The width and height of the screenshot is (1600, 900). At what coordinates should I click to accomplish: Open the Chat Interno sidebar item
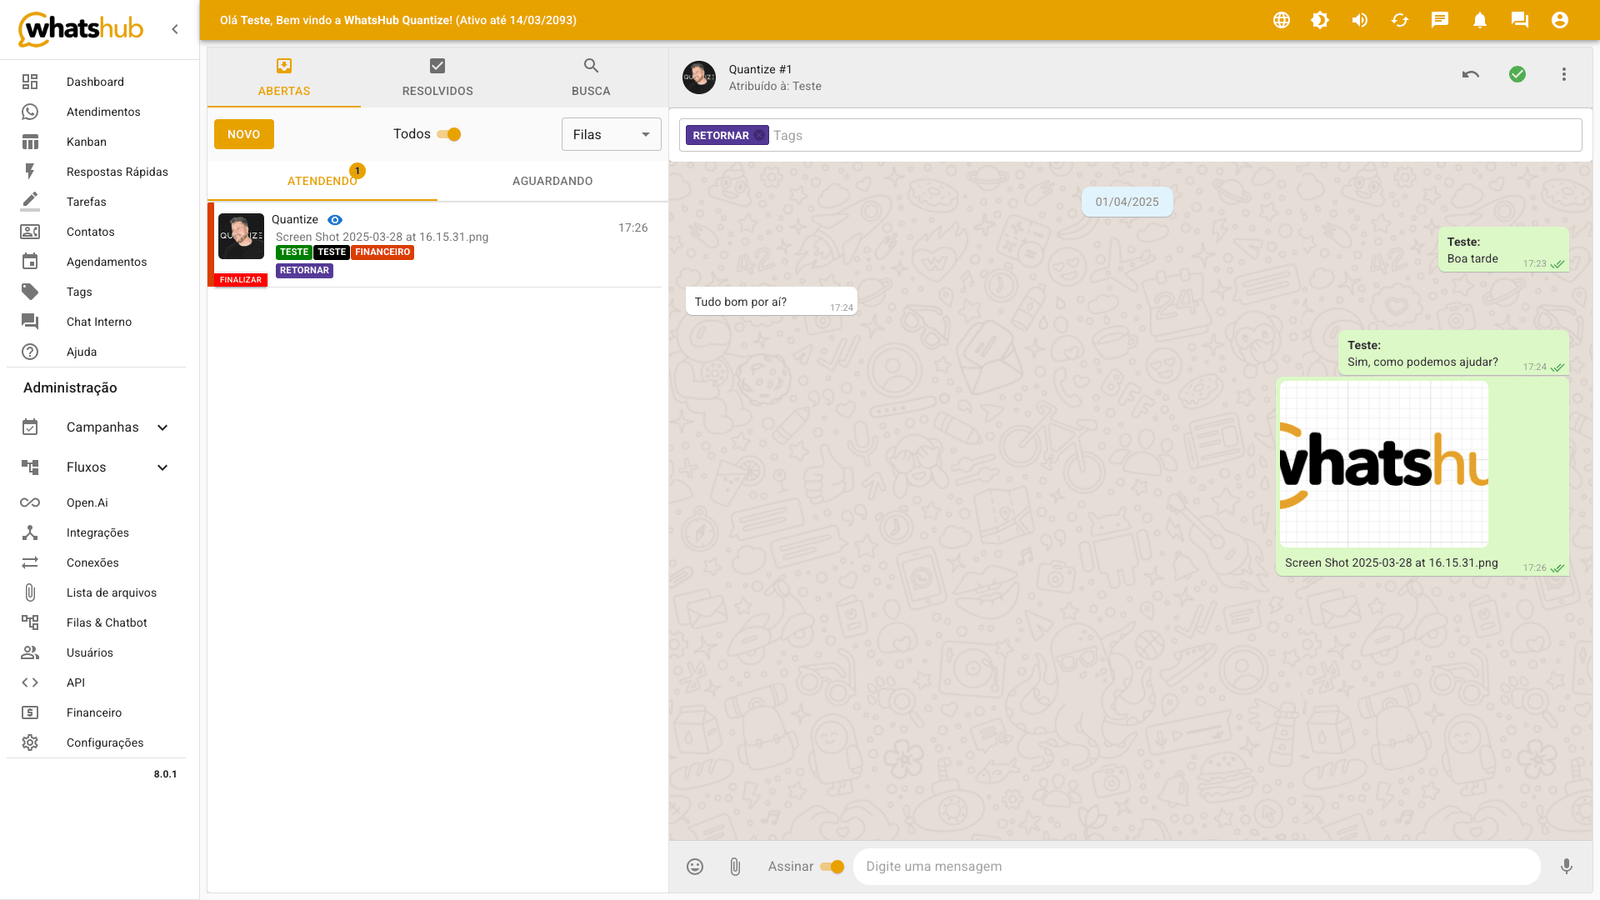coord(98,321)
